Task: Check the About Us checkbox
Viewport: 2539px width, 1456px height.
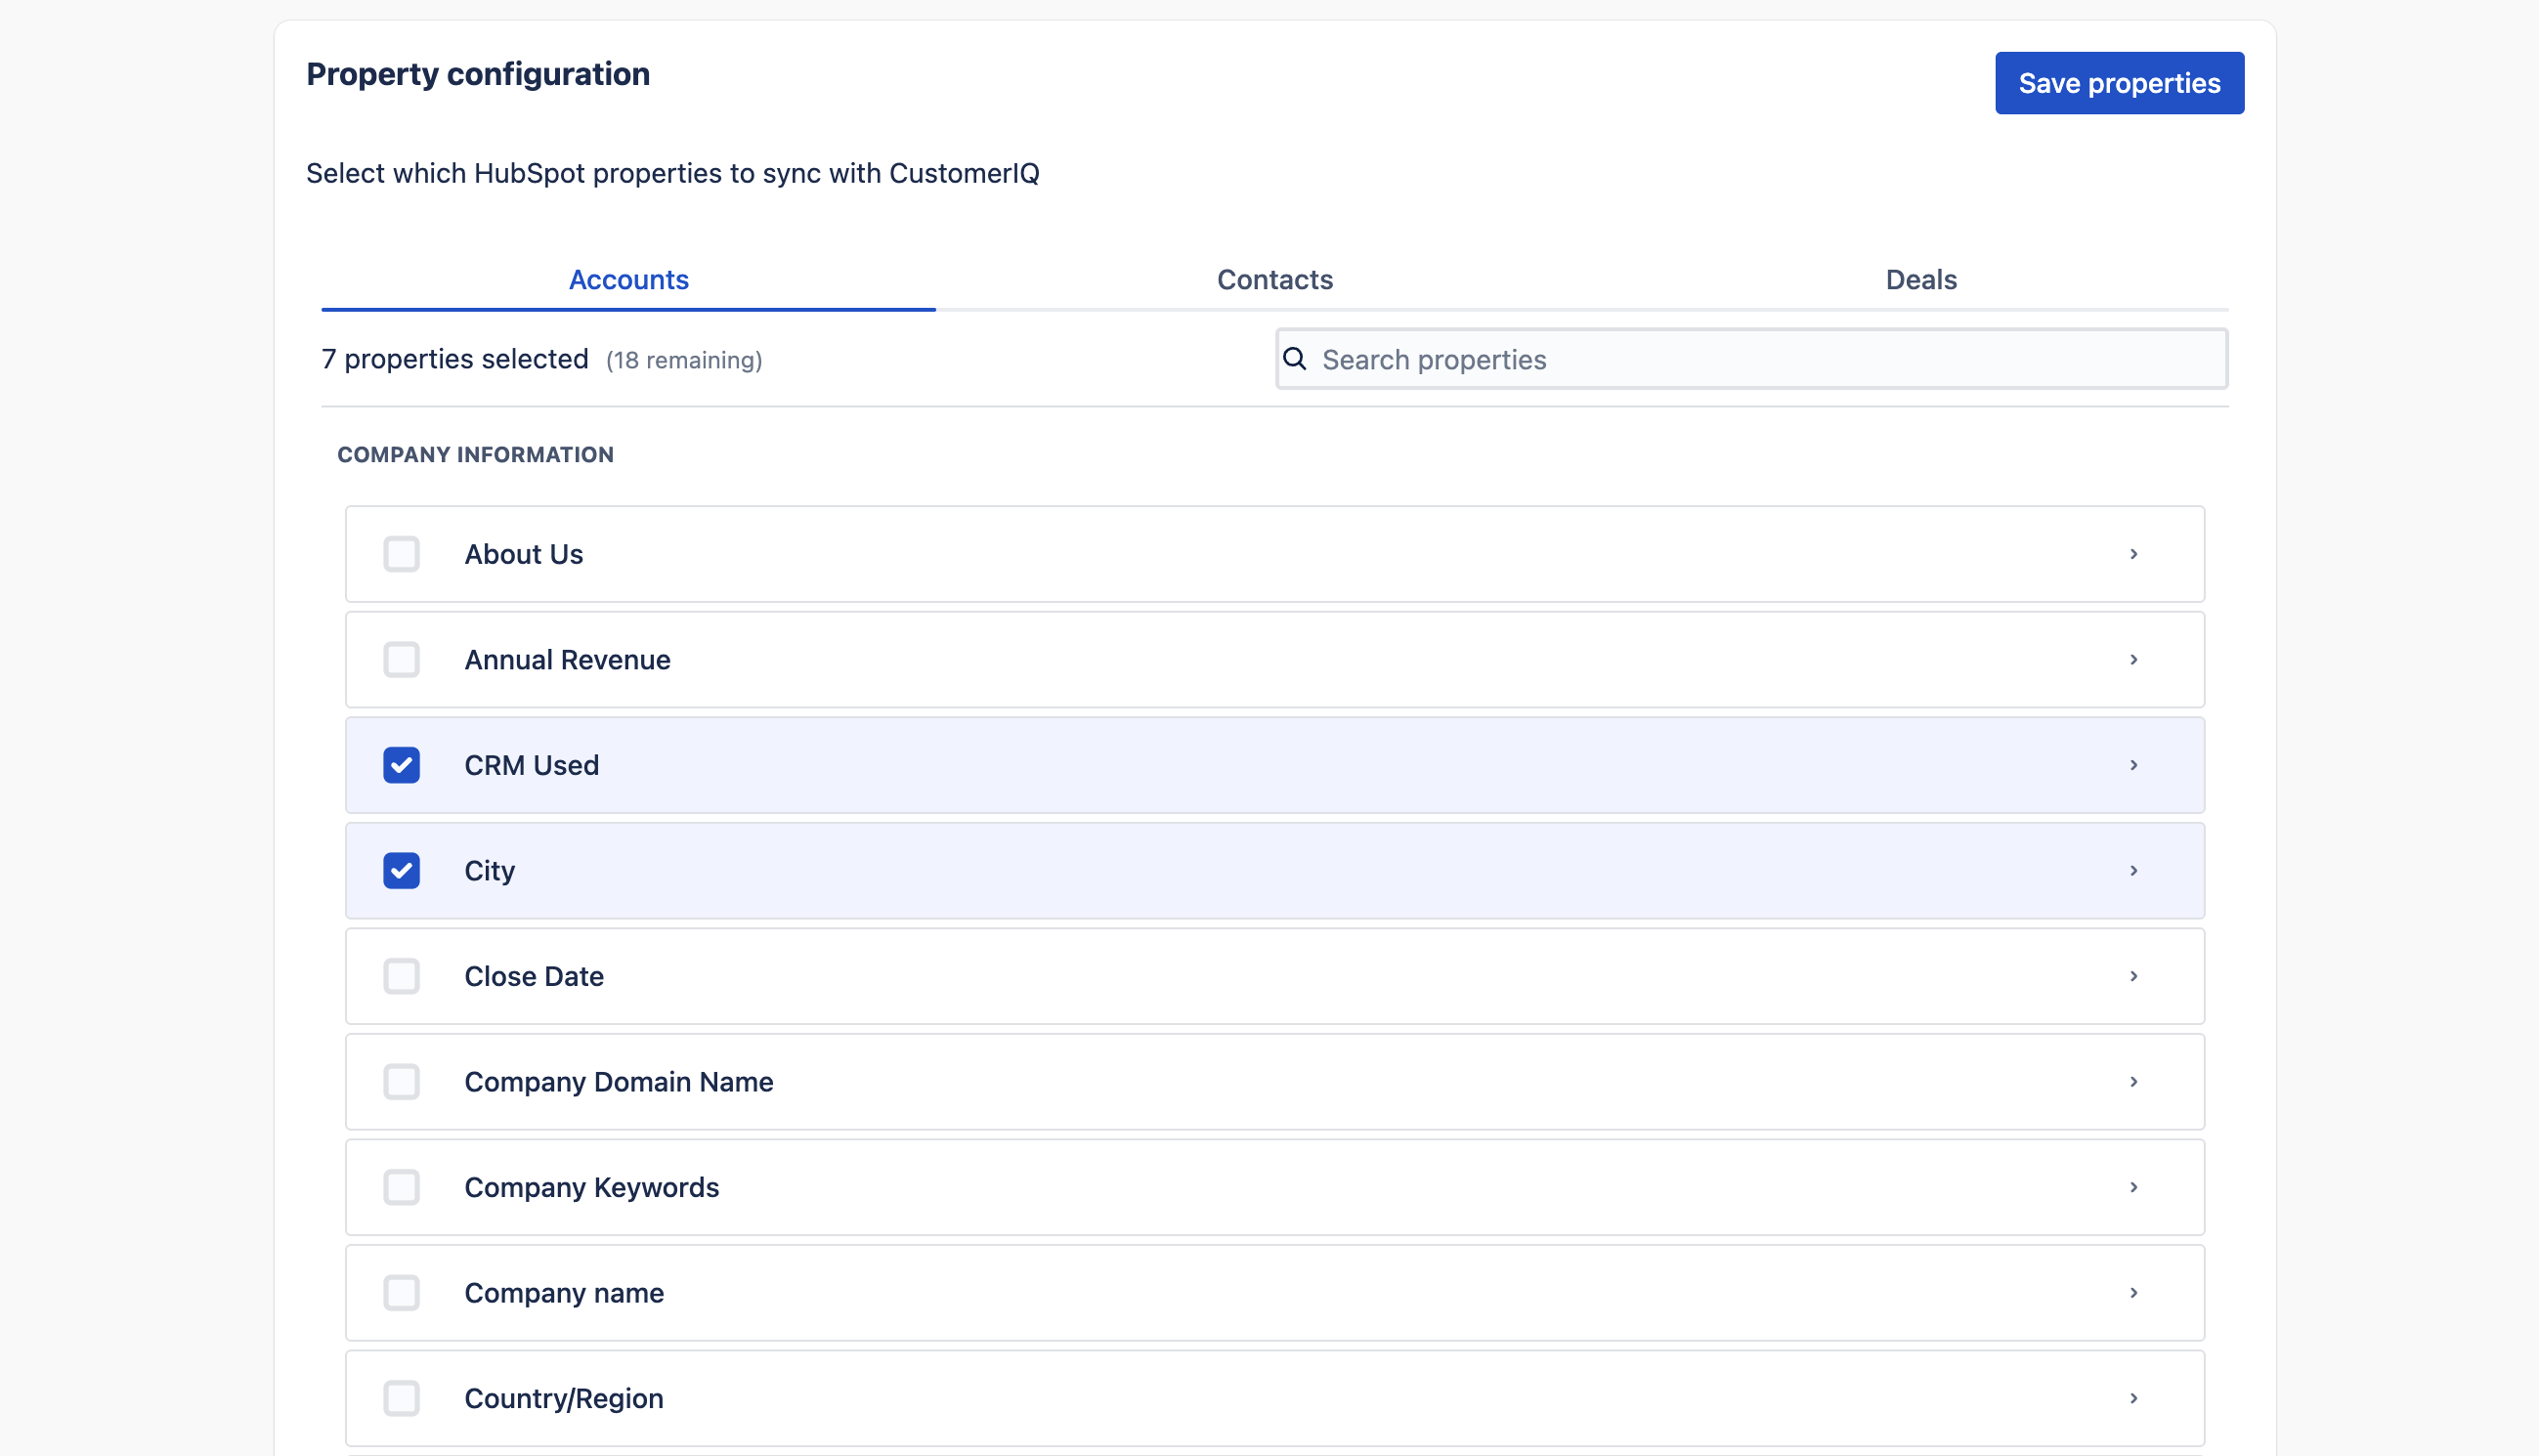Action: 401,554
